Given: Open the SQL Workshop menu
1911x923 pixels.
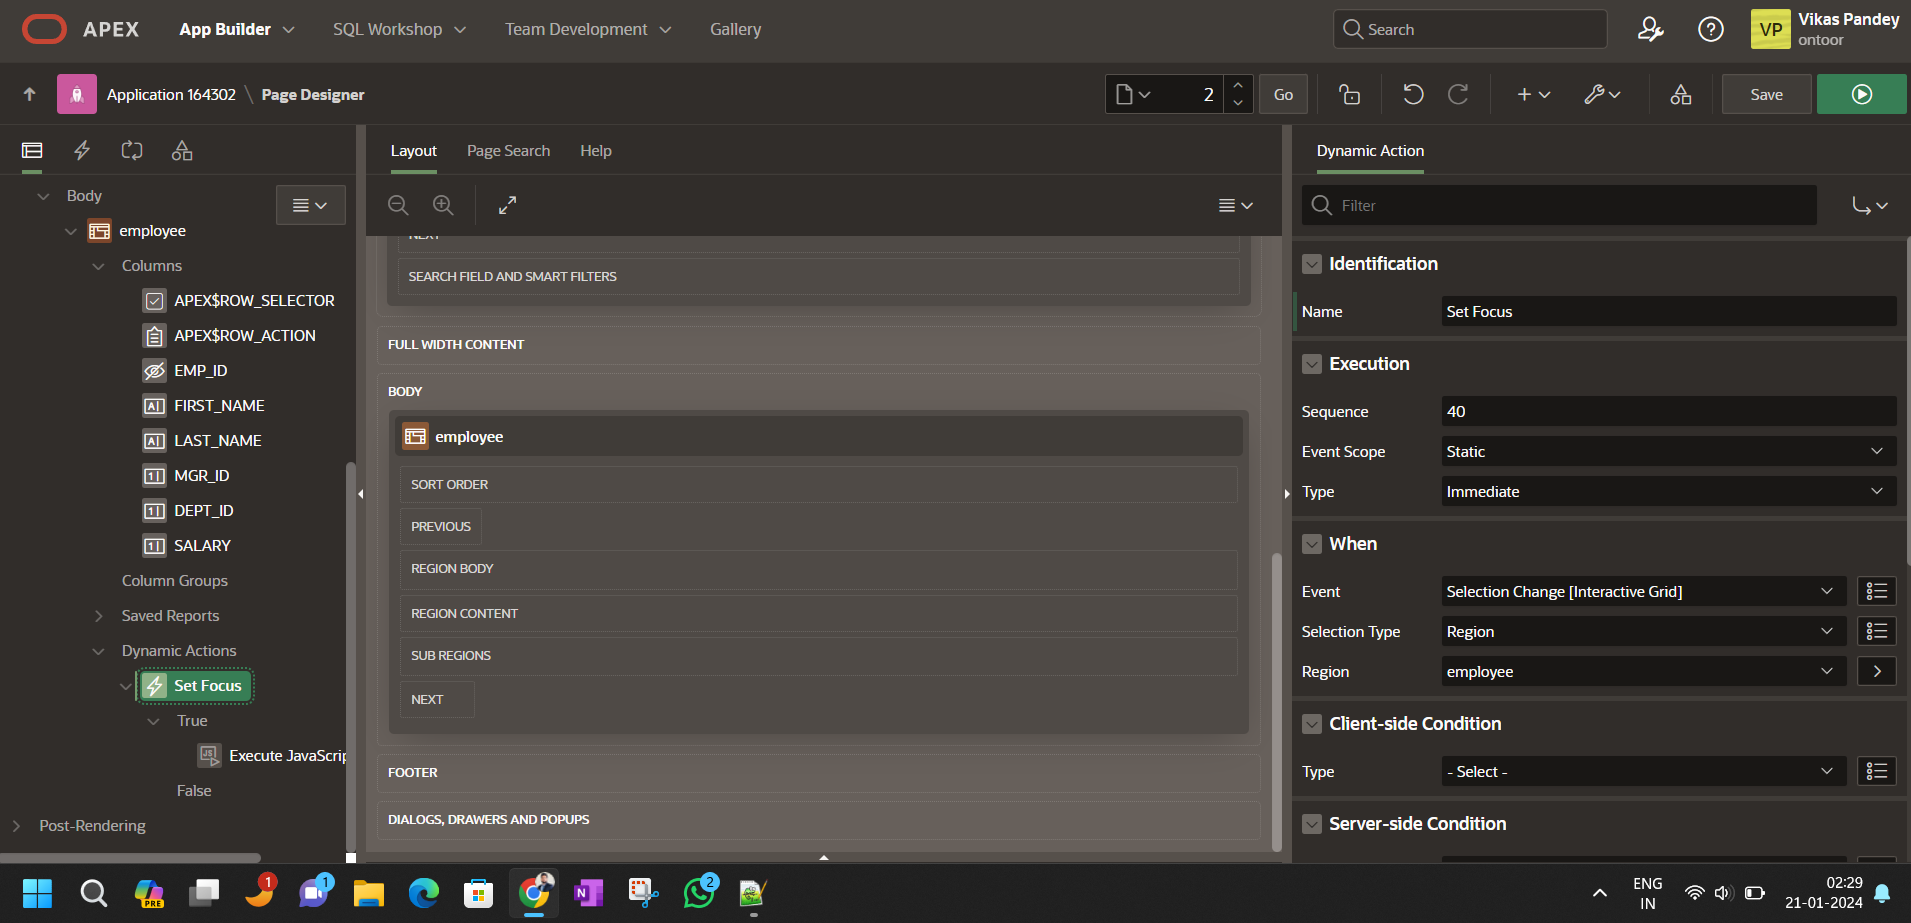Looking at the screenshot, I should 399,30.
